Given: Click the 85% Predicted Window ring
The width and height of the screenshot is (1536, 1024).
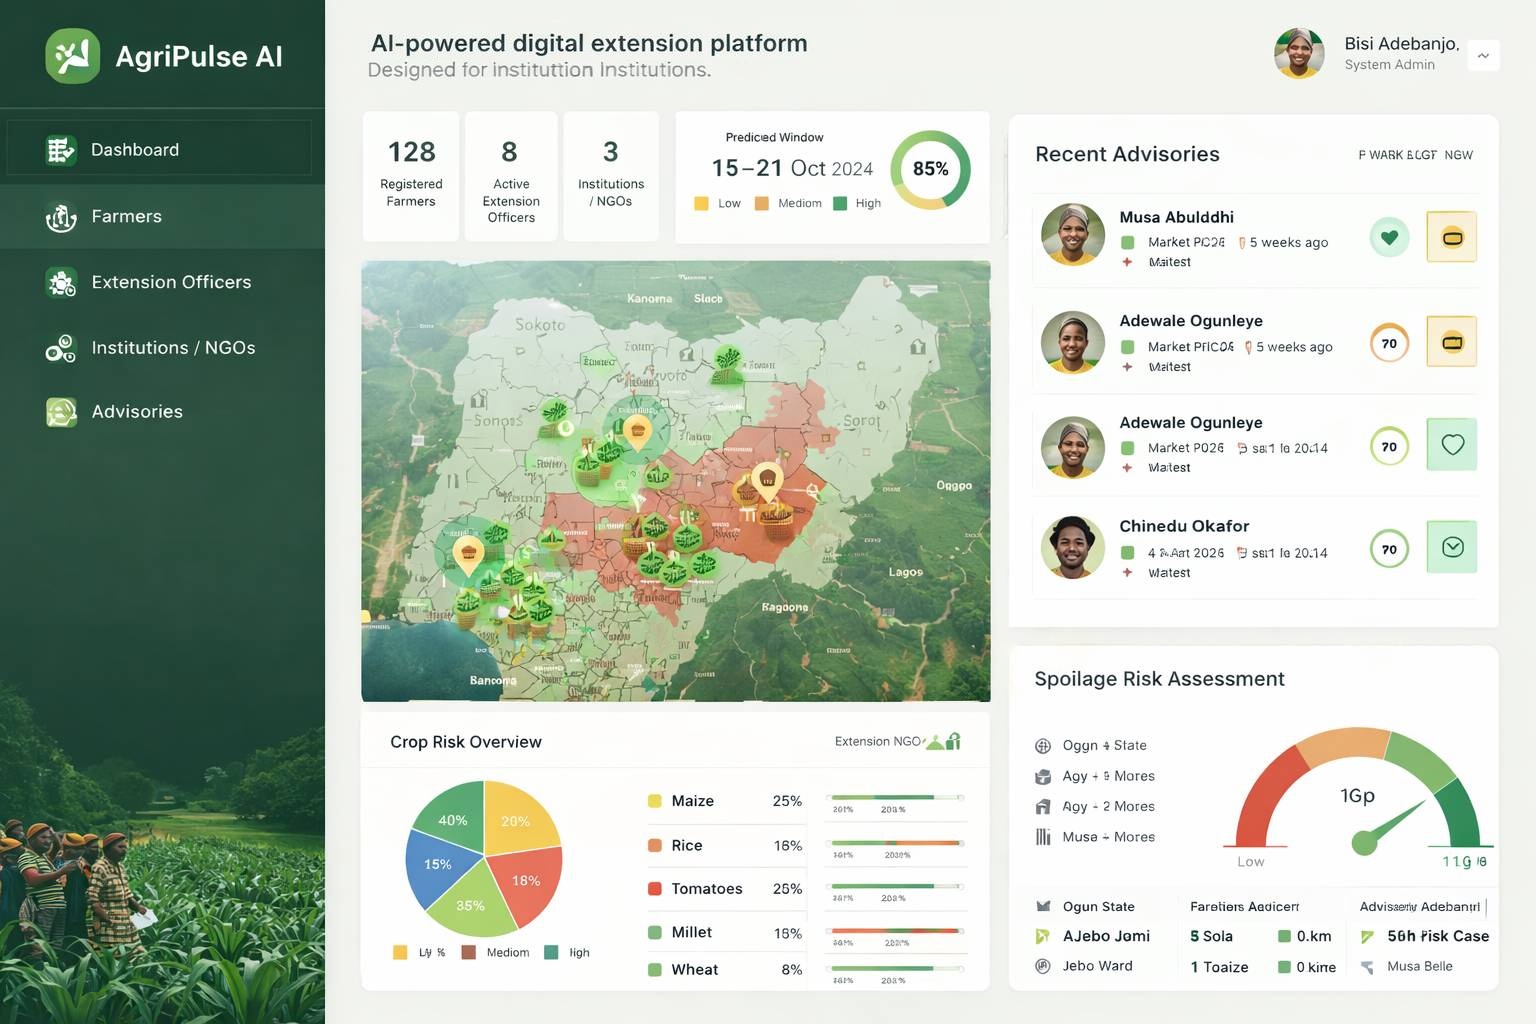Looking at the screenshot, I should [x=930, y=170].
